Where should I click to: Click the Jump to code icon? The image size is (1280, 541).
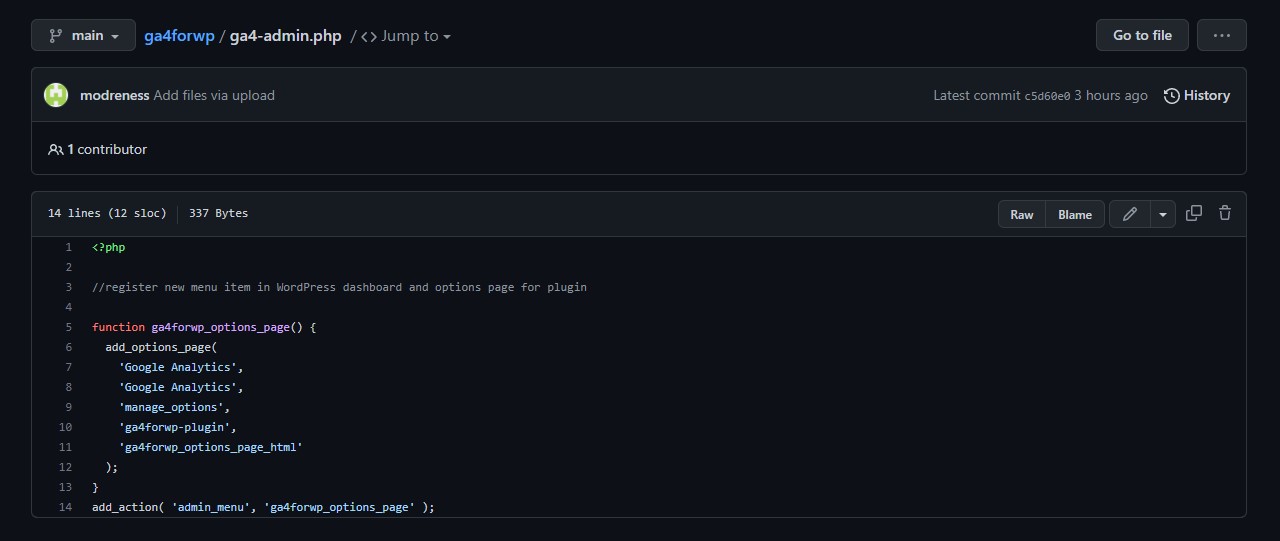(x=369, y=36)
